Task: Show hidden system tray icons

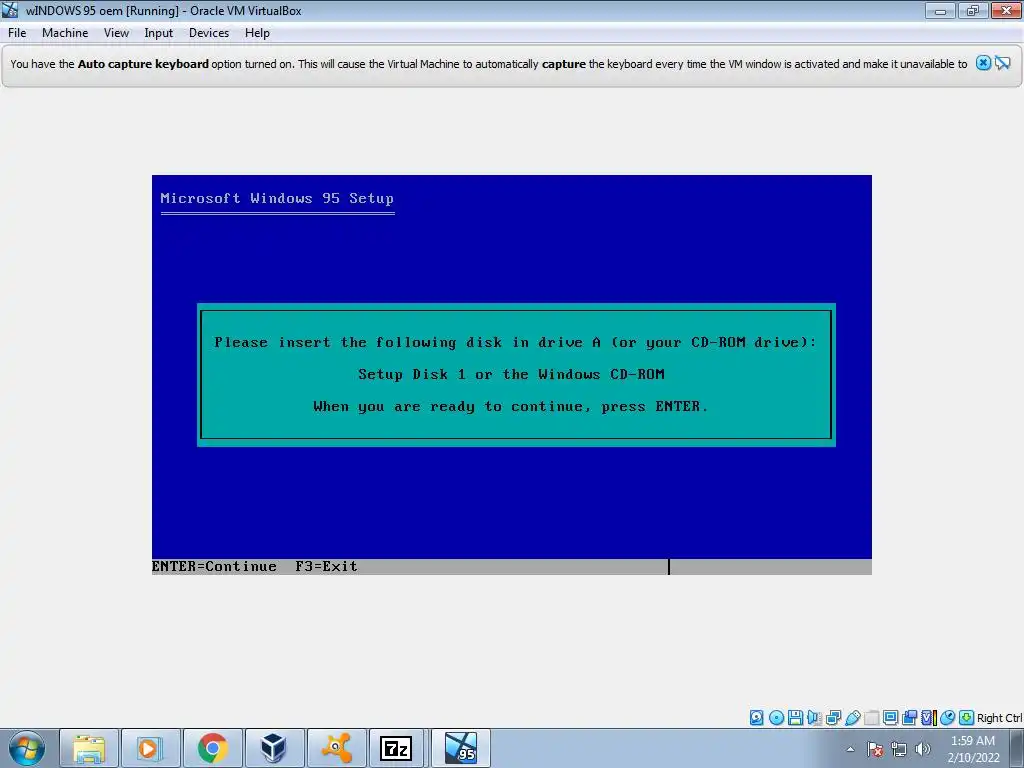Action: 850,749
